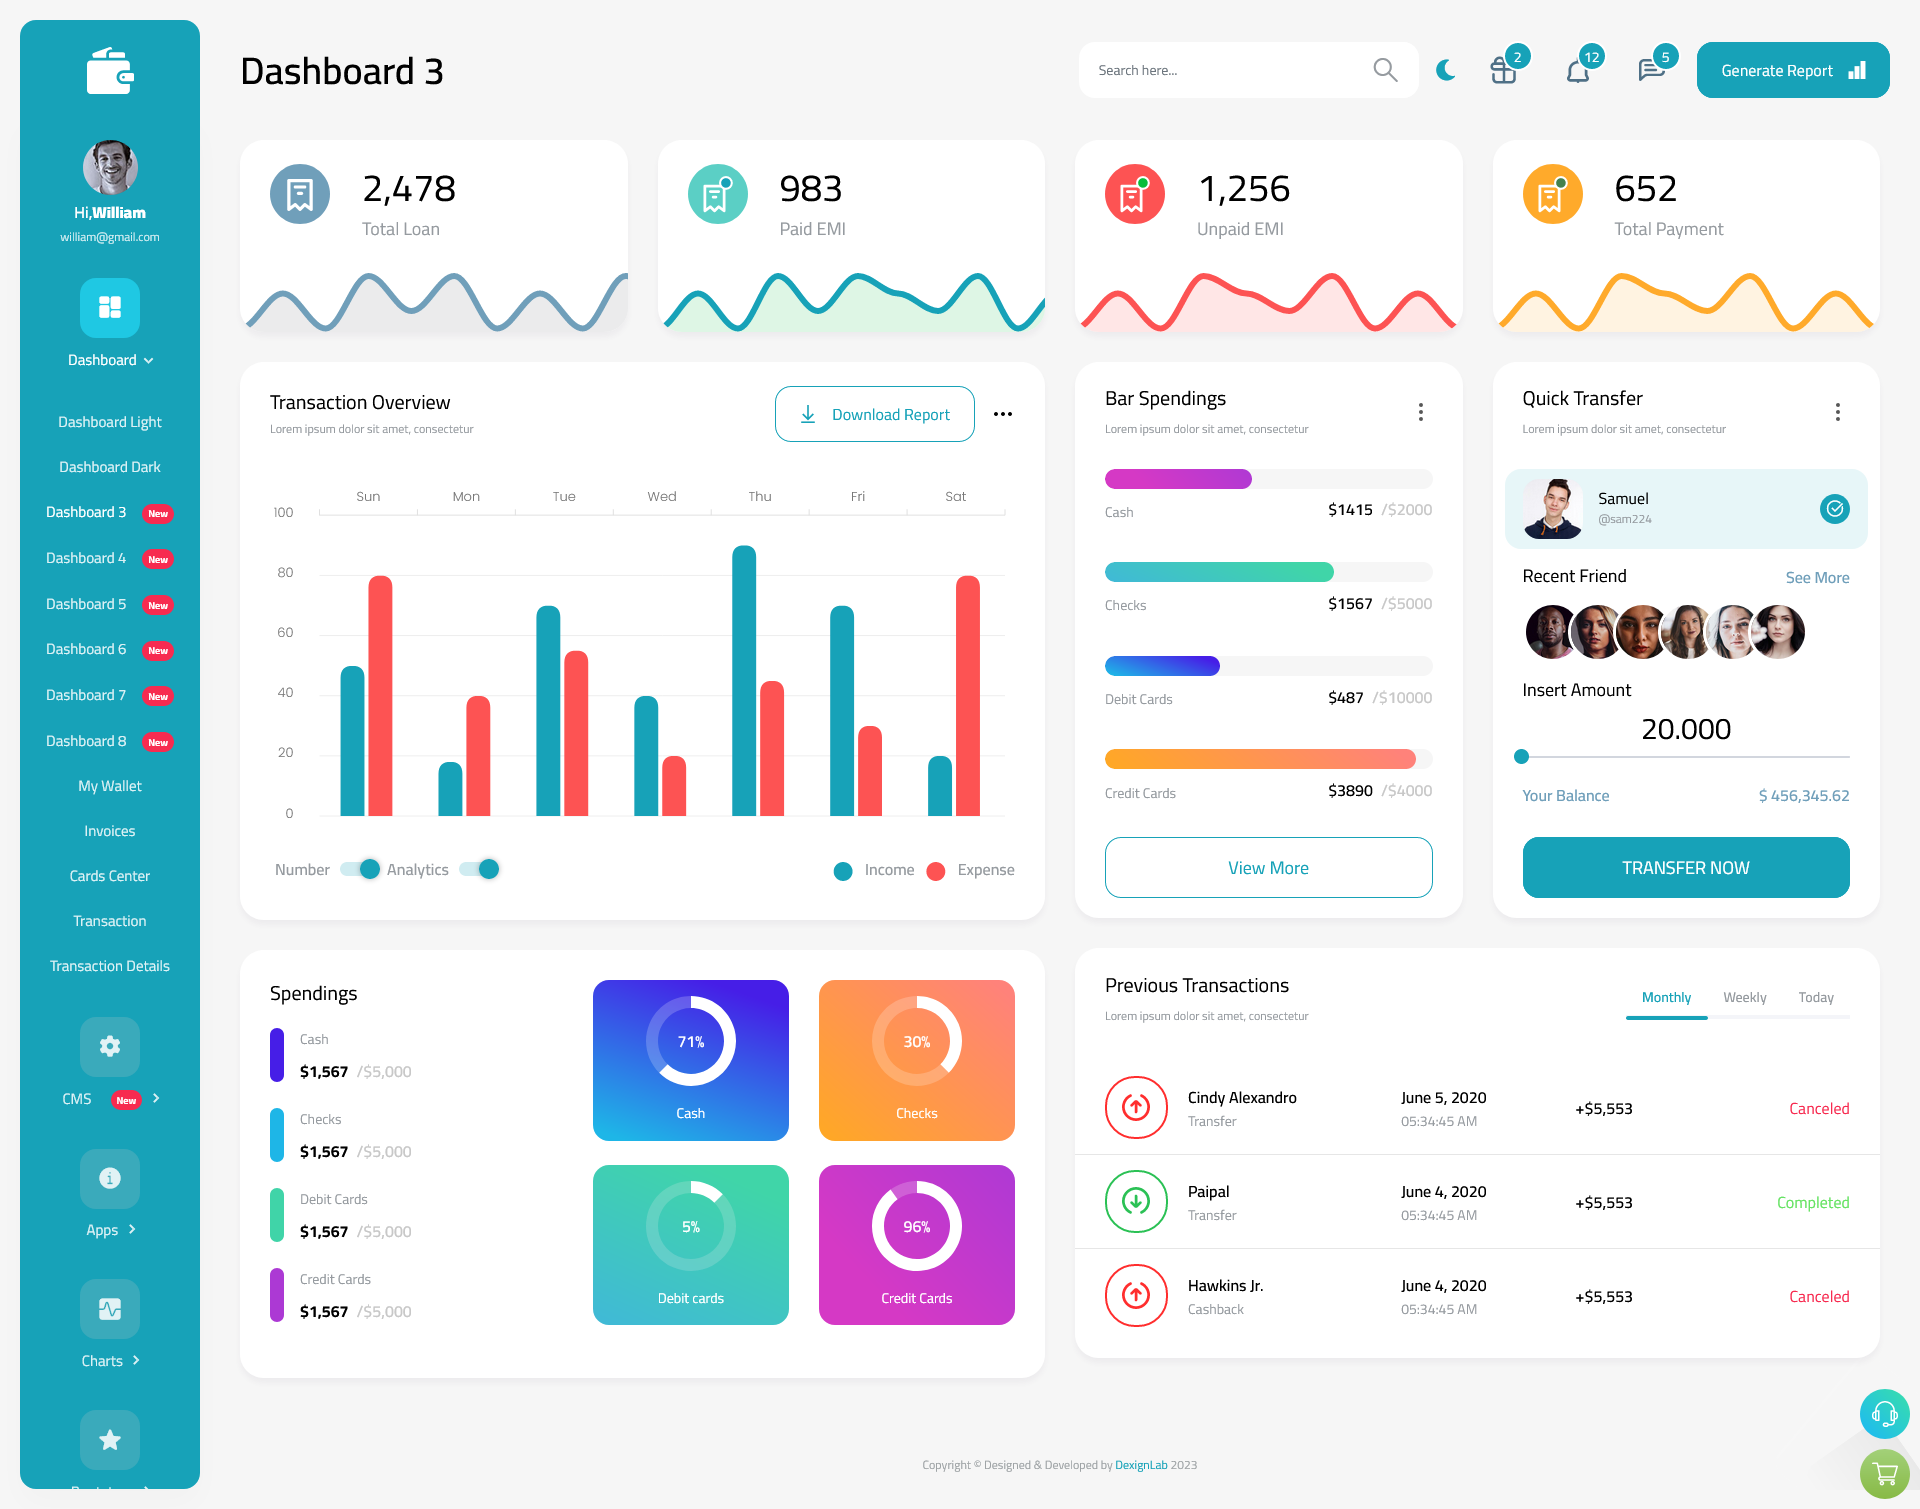Click the Download Report button

[876, 413]
